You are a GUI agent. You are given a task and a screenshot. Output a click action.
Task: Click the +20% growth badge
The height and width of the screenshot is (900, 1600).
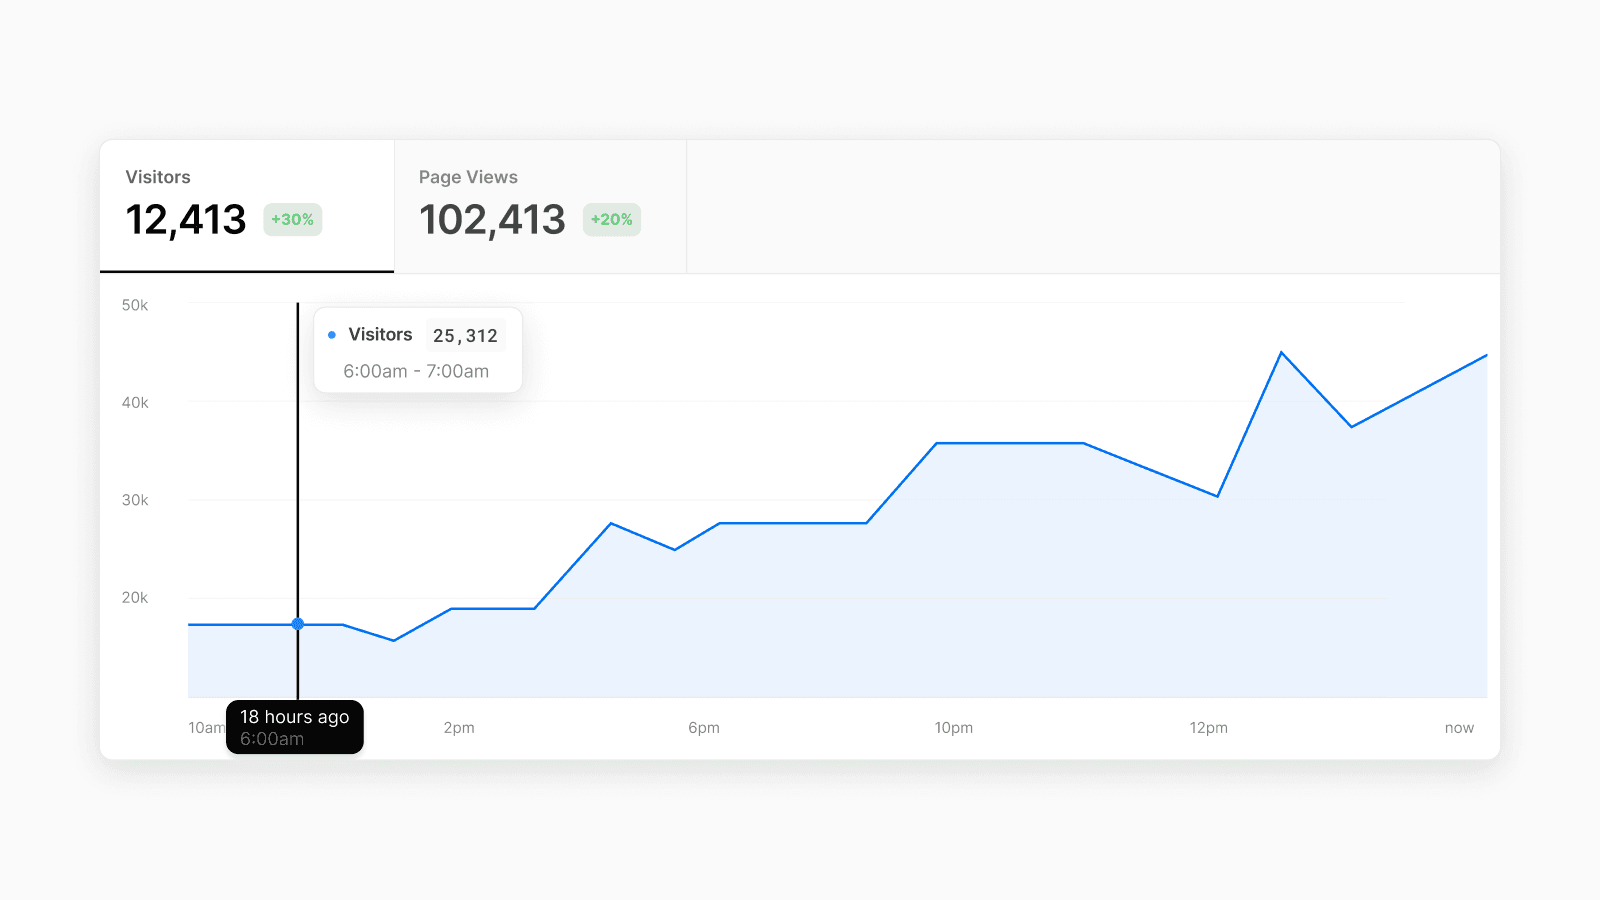click(611, 220)
